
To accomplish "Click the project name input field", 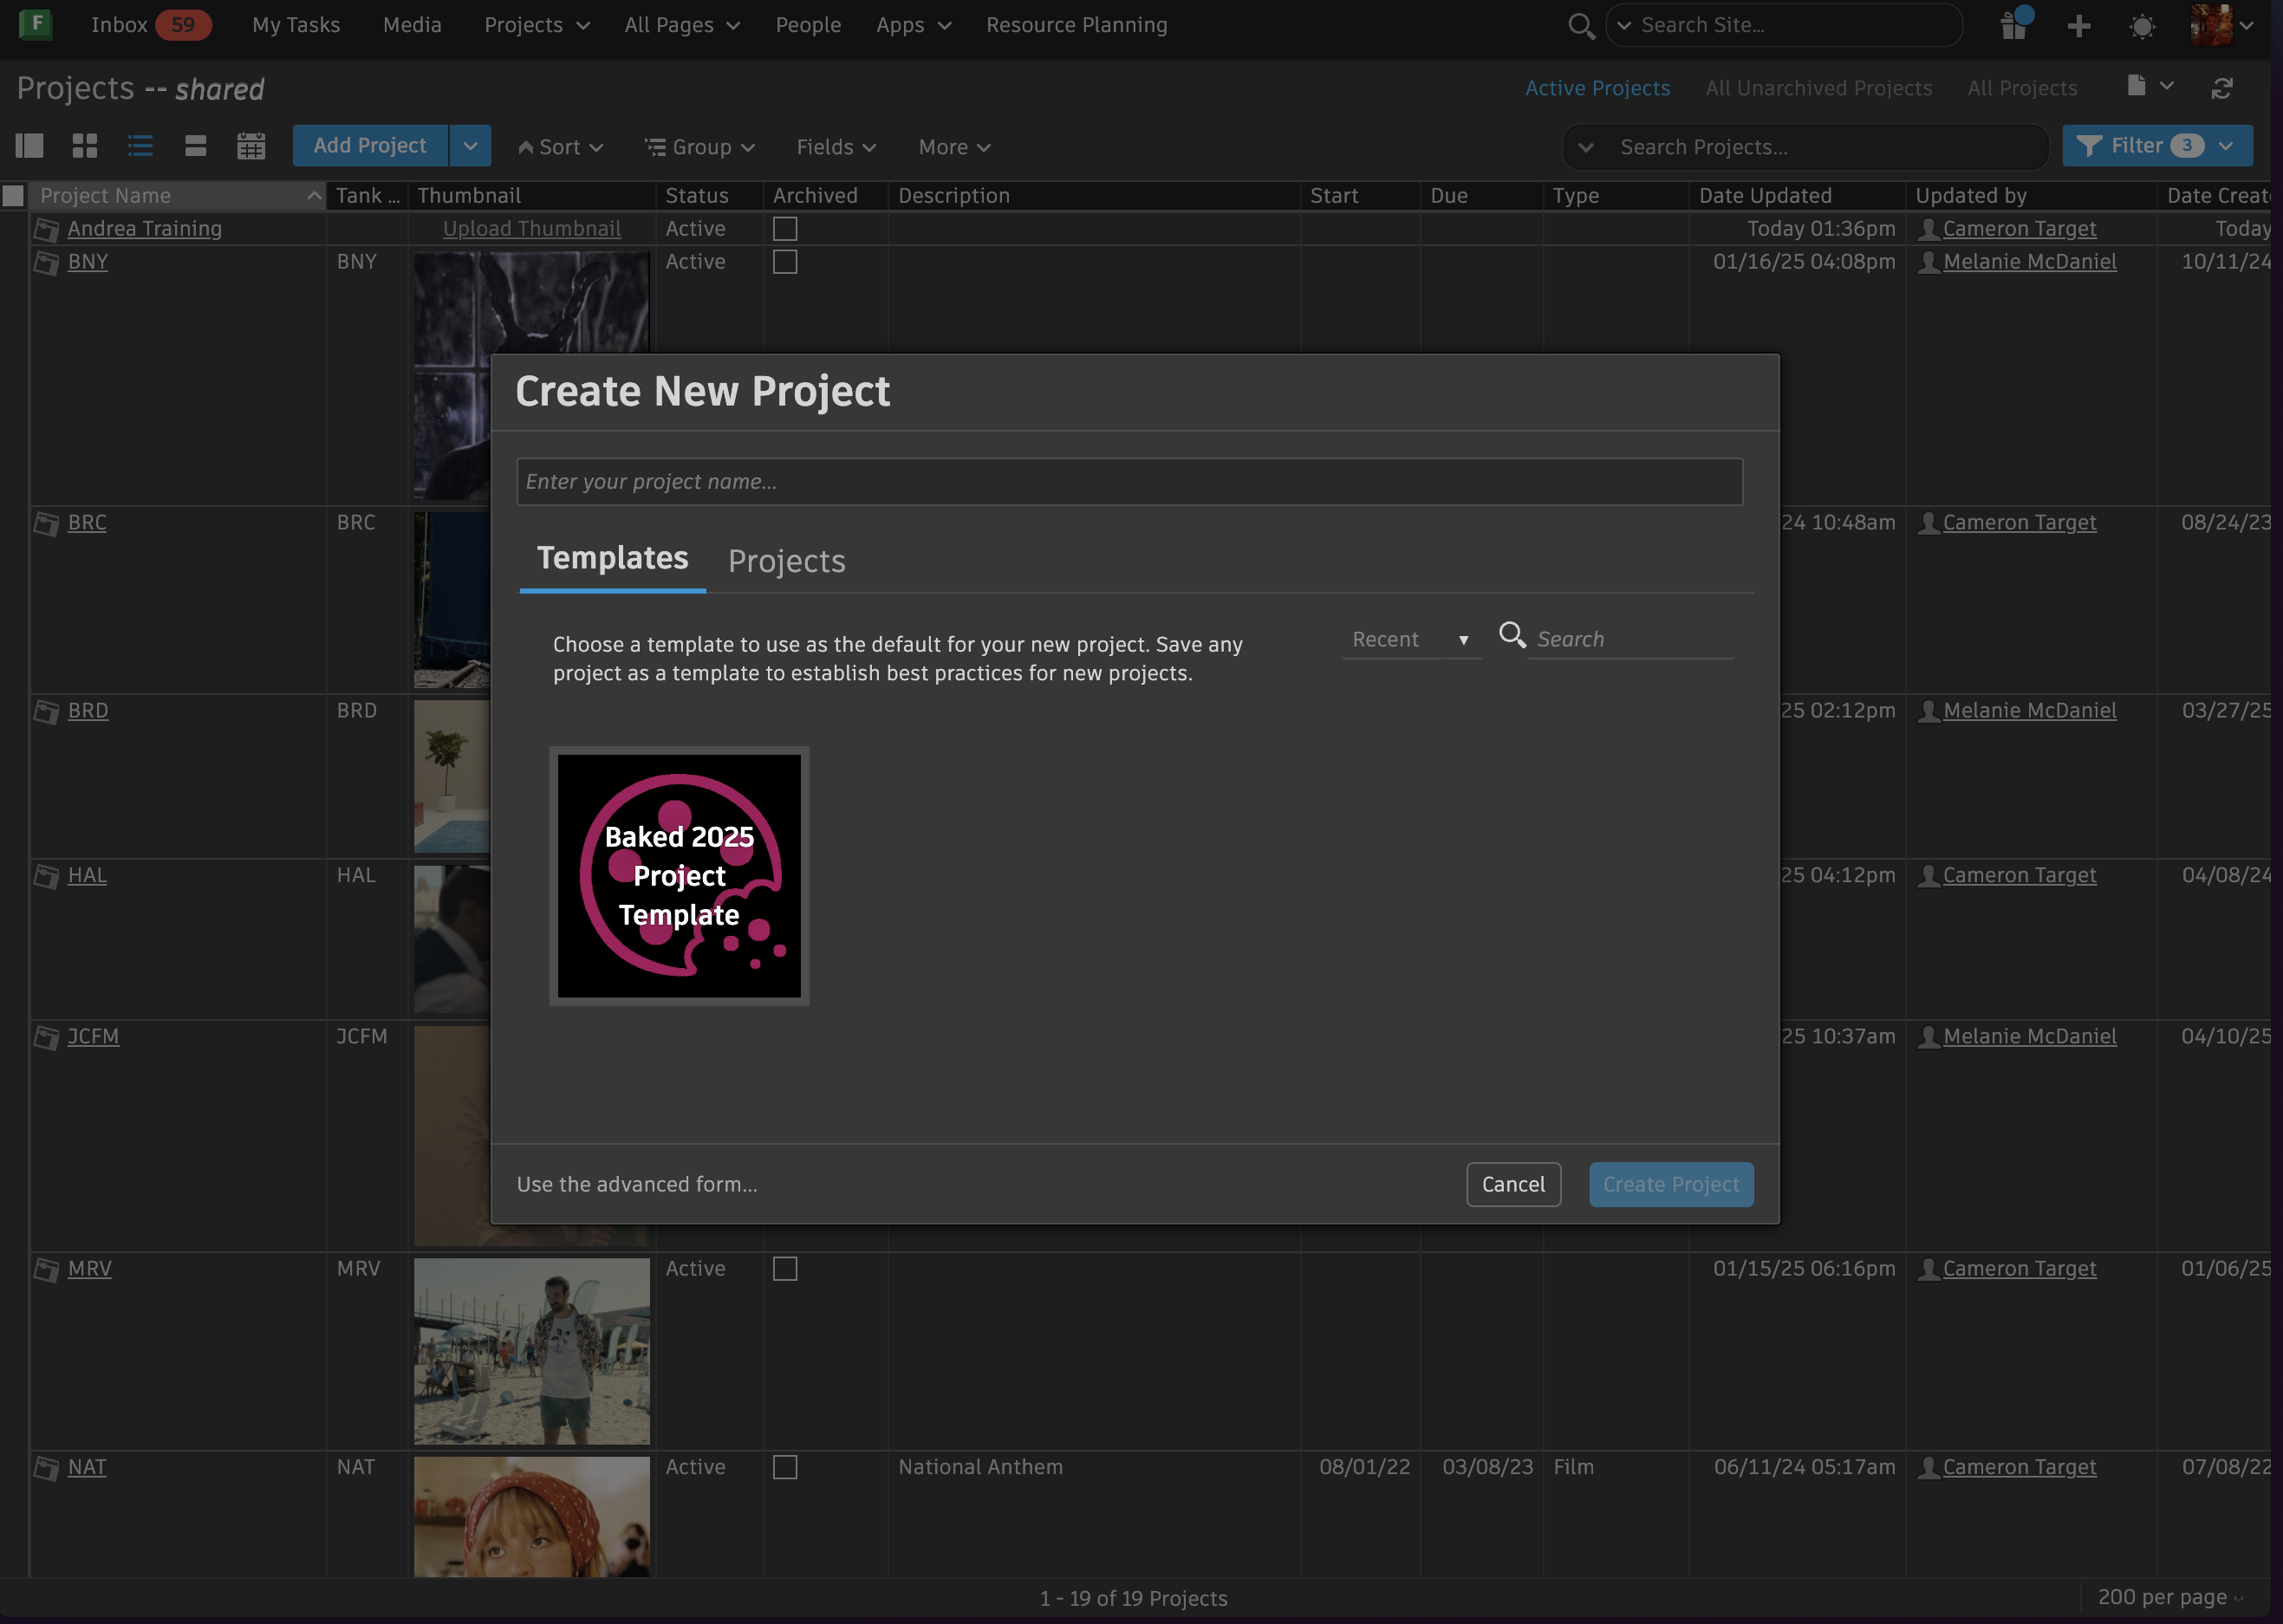I will pos(1129,482).
